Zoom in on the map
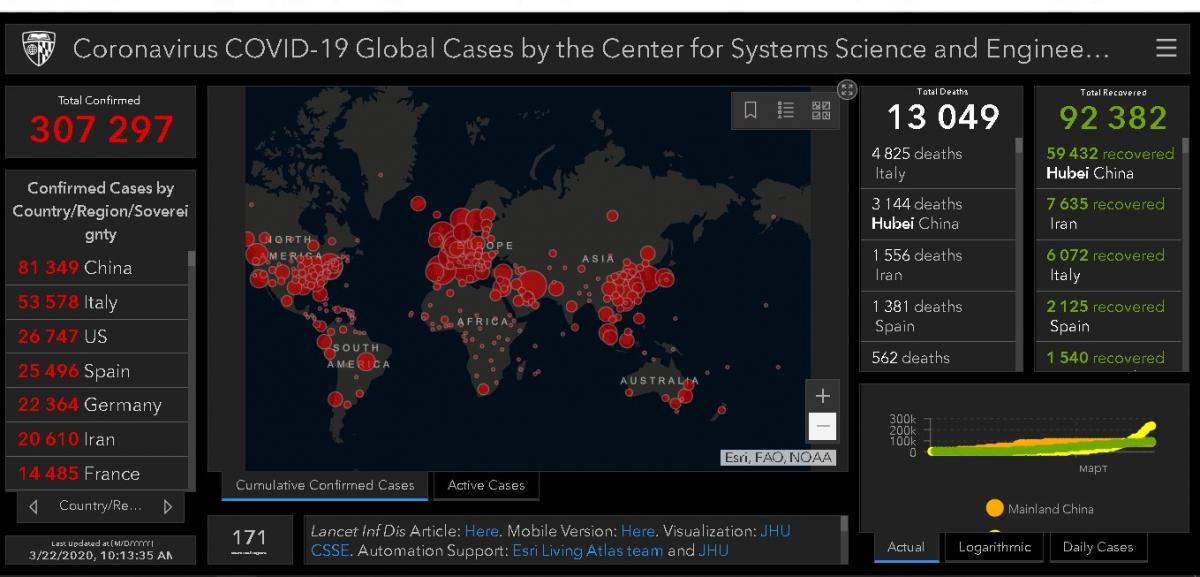Screen dimensions: 1200x577 click(x=822, y=395)
